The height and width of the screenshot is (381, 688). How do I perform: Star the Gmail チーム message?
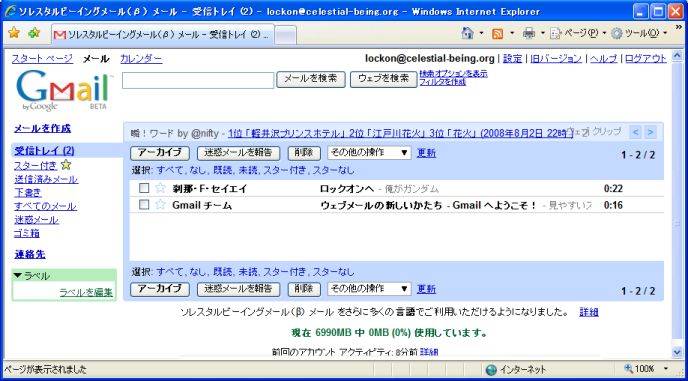click(161, 205)
